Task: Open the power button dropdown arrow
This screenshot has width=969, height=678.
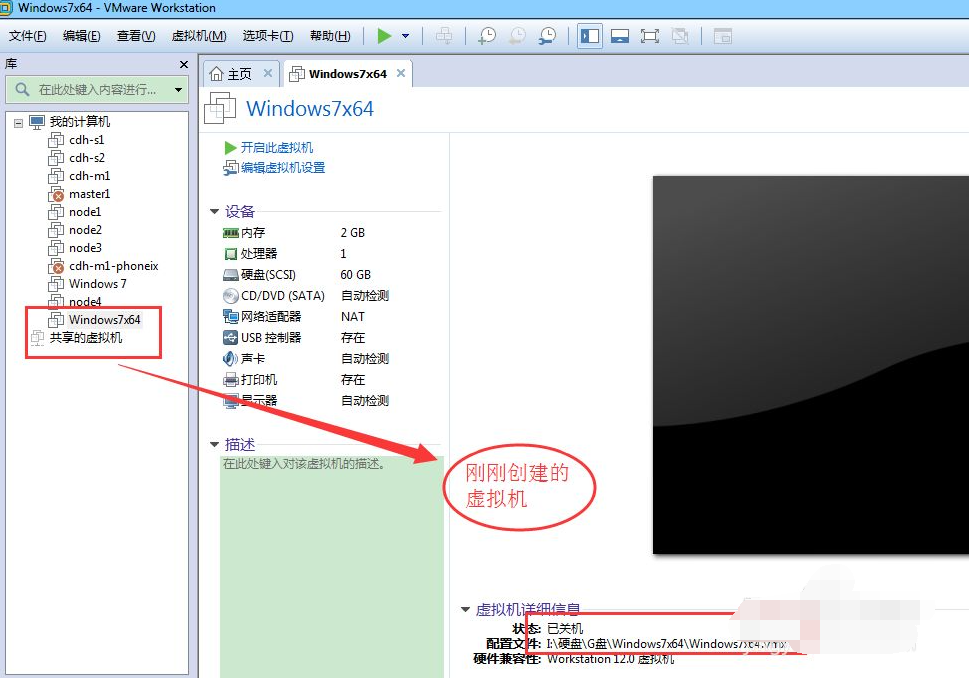Action: click(404, 35)
